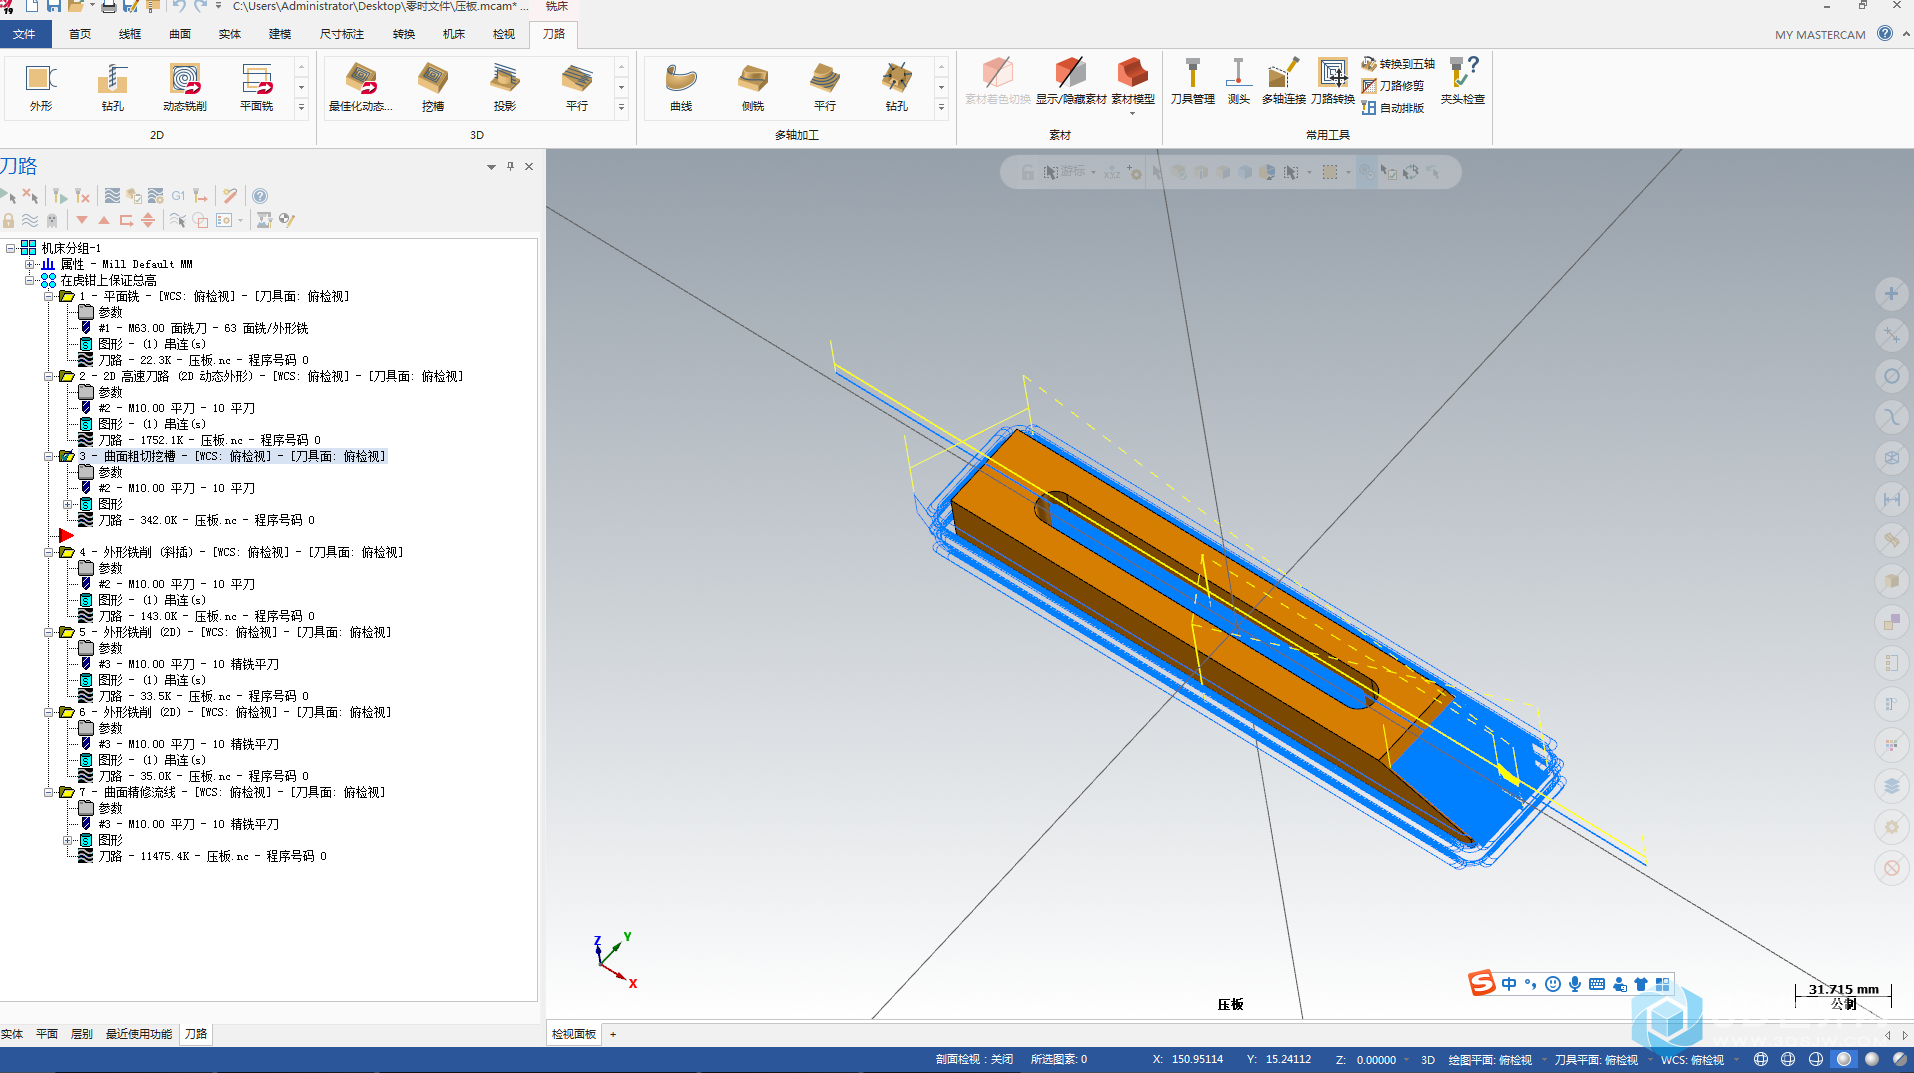Image resolution: width=1914 pixels, height=1073 pixels.
Task: Pin the 刀路 toolpaths panel
Action: click(x=510, y=166)
